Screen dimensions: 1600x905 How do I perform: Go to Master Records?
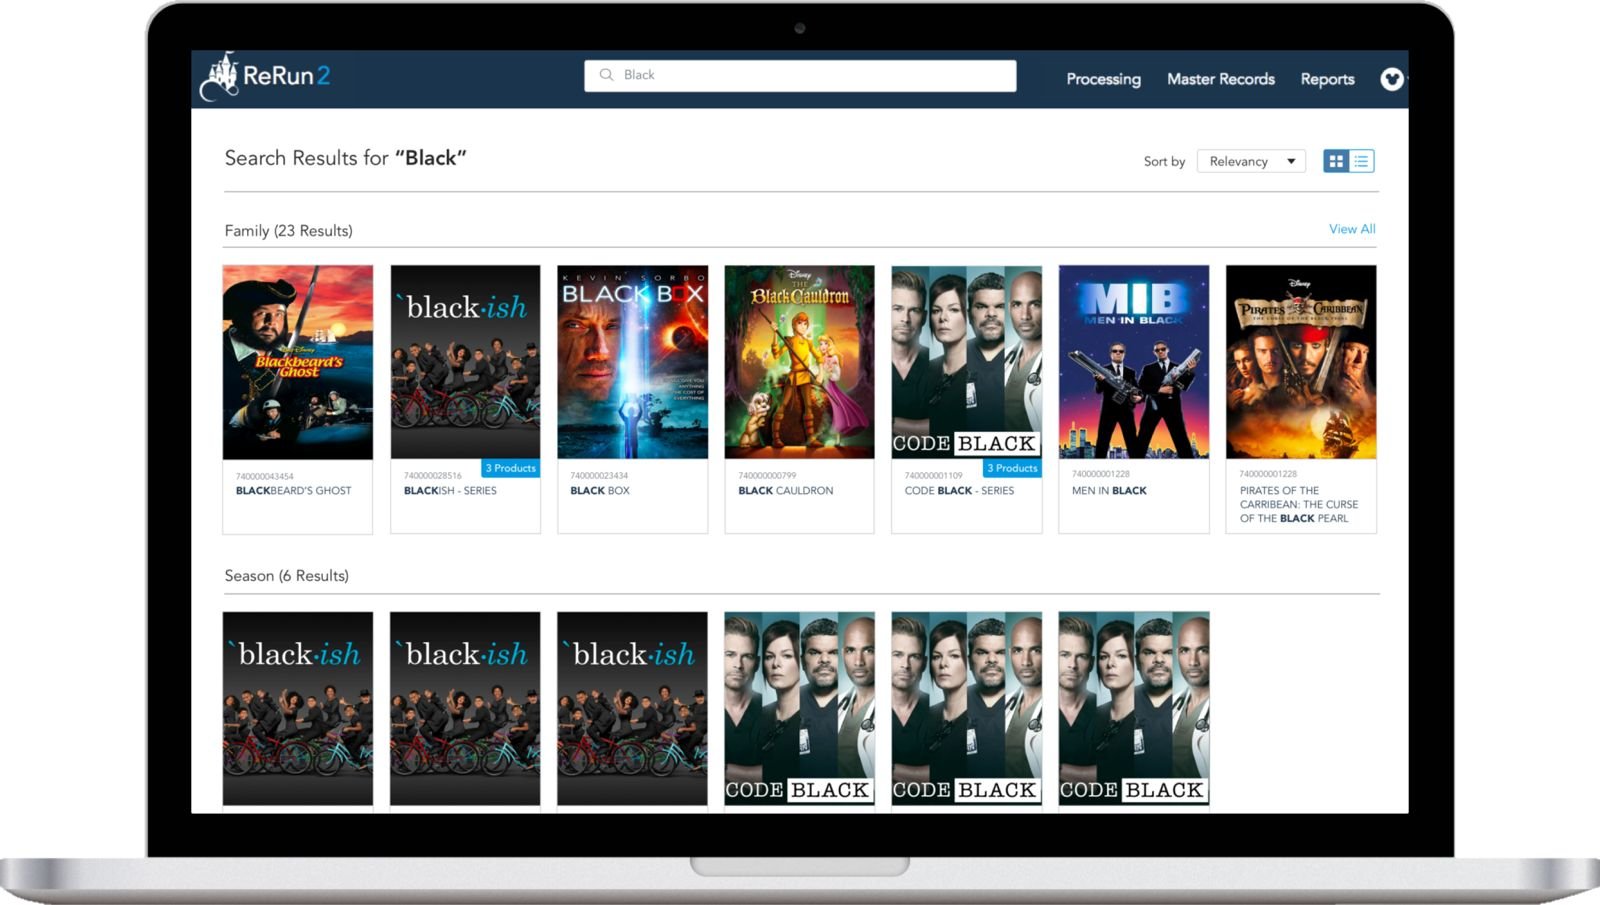pyautogui.click(x=1221, y=79)
